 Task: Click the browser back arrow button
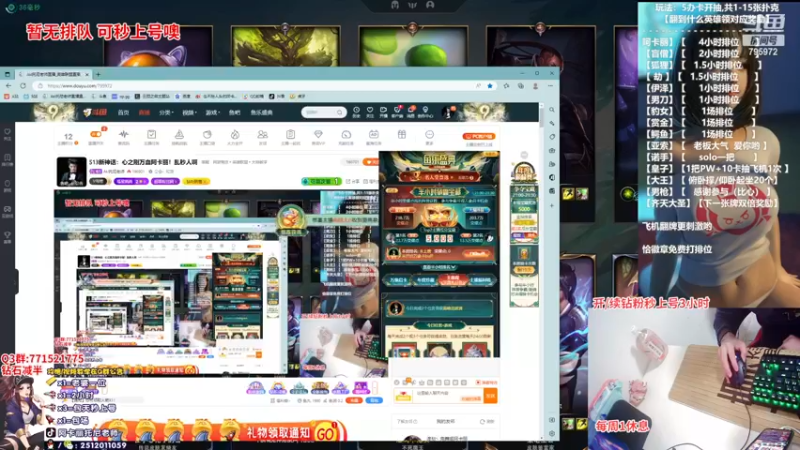coord(9,86)
